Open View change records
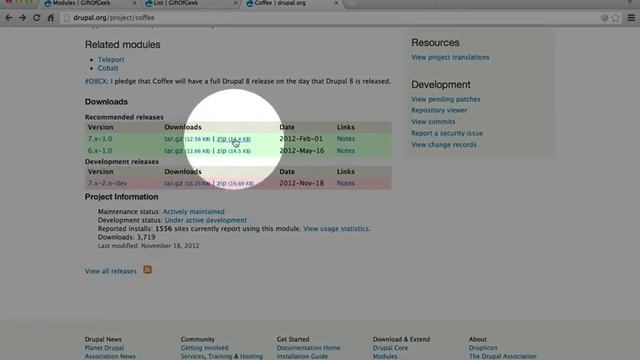 pyautogui.click(x=444, y=144)
